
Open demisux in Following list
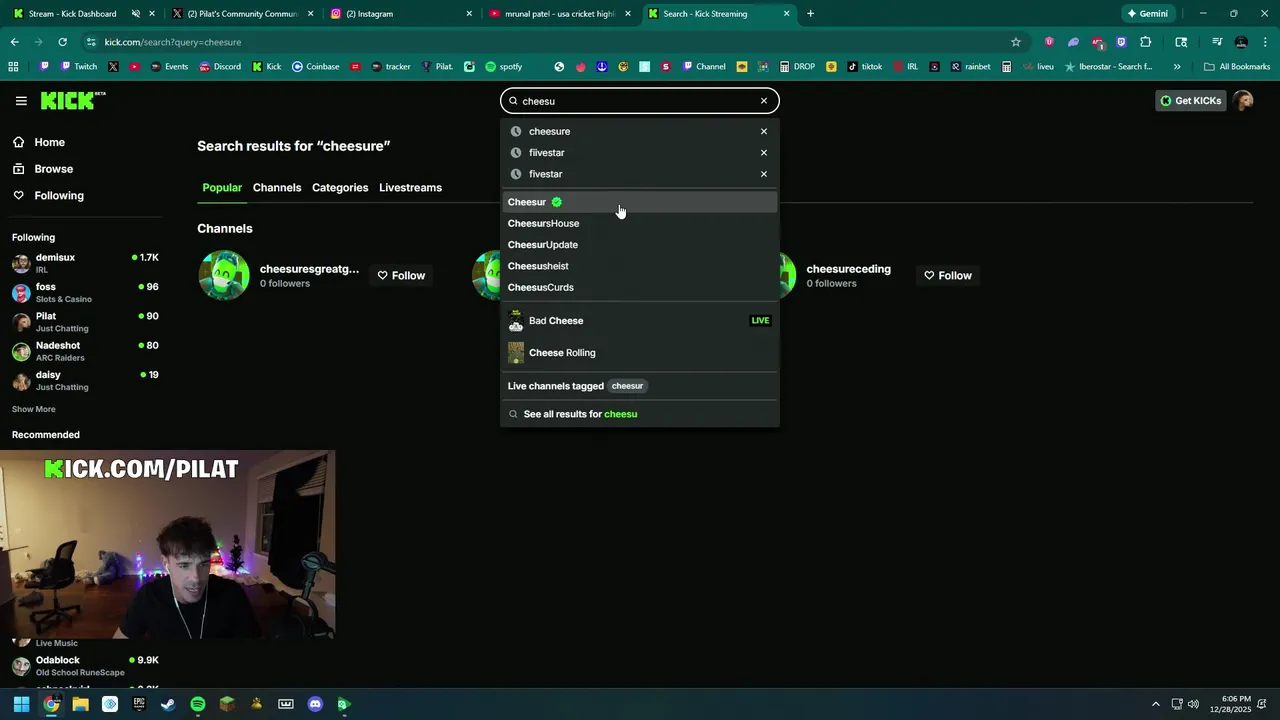(x=85, y=263)
